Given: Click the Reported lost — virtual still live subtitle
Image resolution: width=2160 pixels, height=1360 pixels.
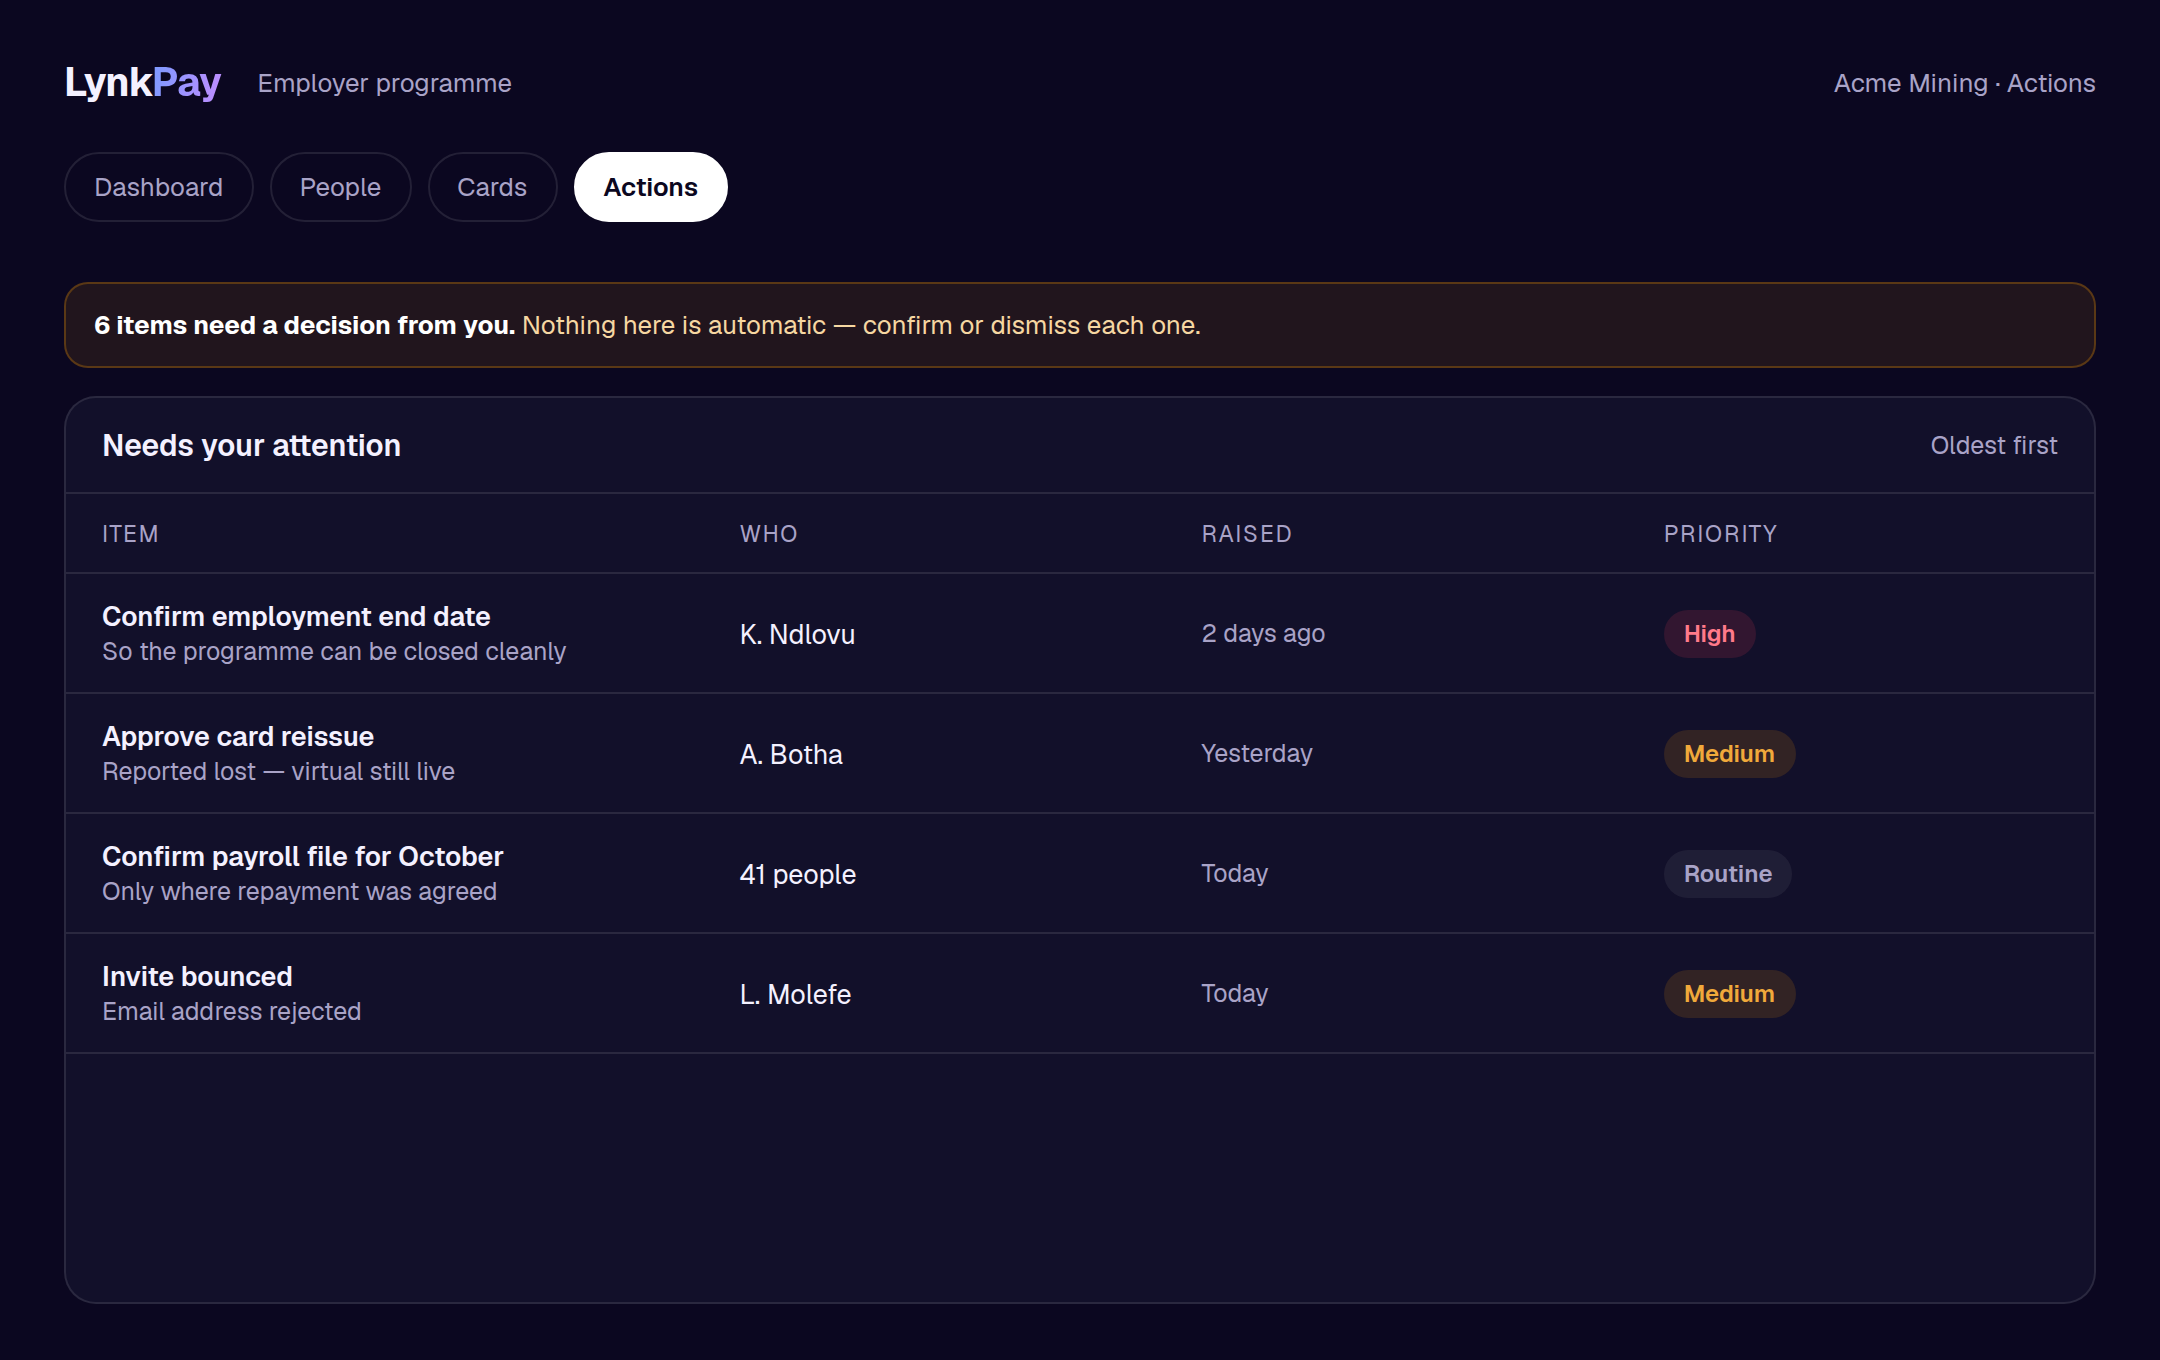Looking at the screenshot, I should point(278,771).
